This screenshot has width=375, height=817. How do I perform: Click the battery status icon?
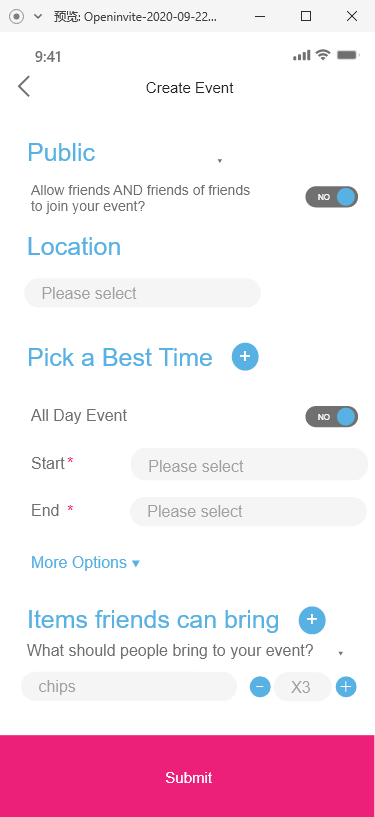click(347, 55)
